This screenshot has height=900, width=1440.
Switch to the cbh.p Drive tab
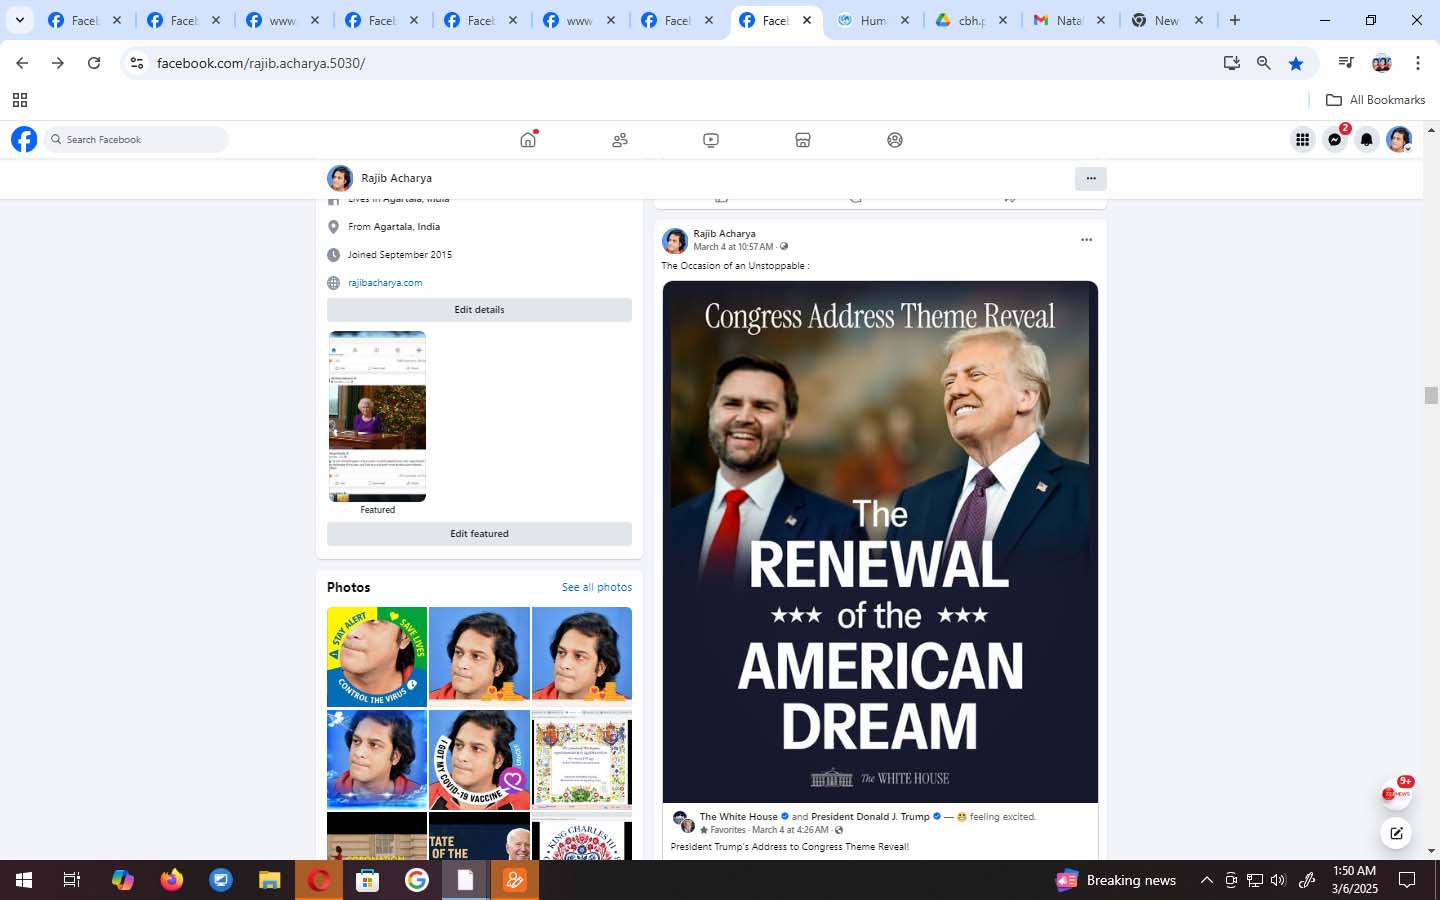pyautogui.click(x=971, y=20)
